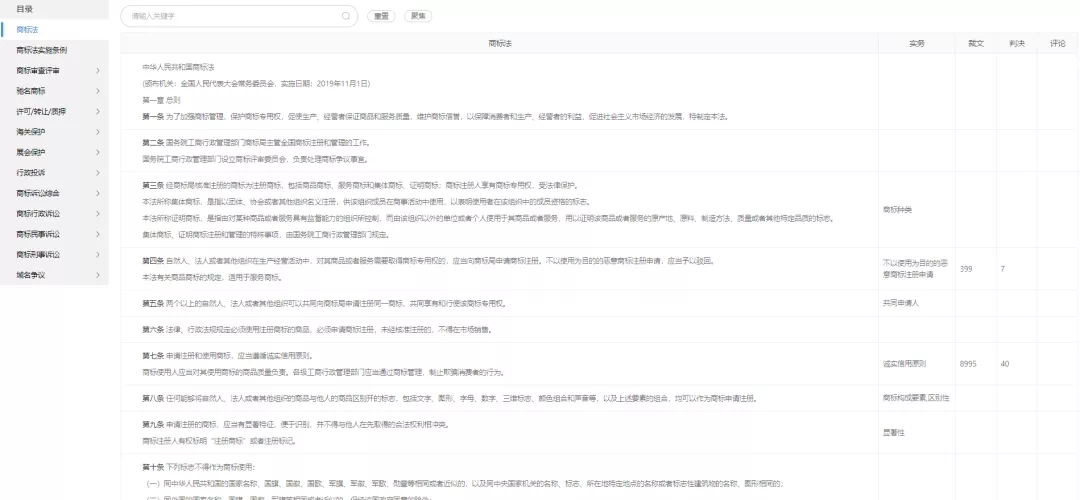Expand the 商标诉讼综合 chevron
This screenshot has width=1080, height=500.
coord(98,193)
